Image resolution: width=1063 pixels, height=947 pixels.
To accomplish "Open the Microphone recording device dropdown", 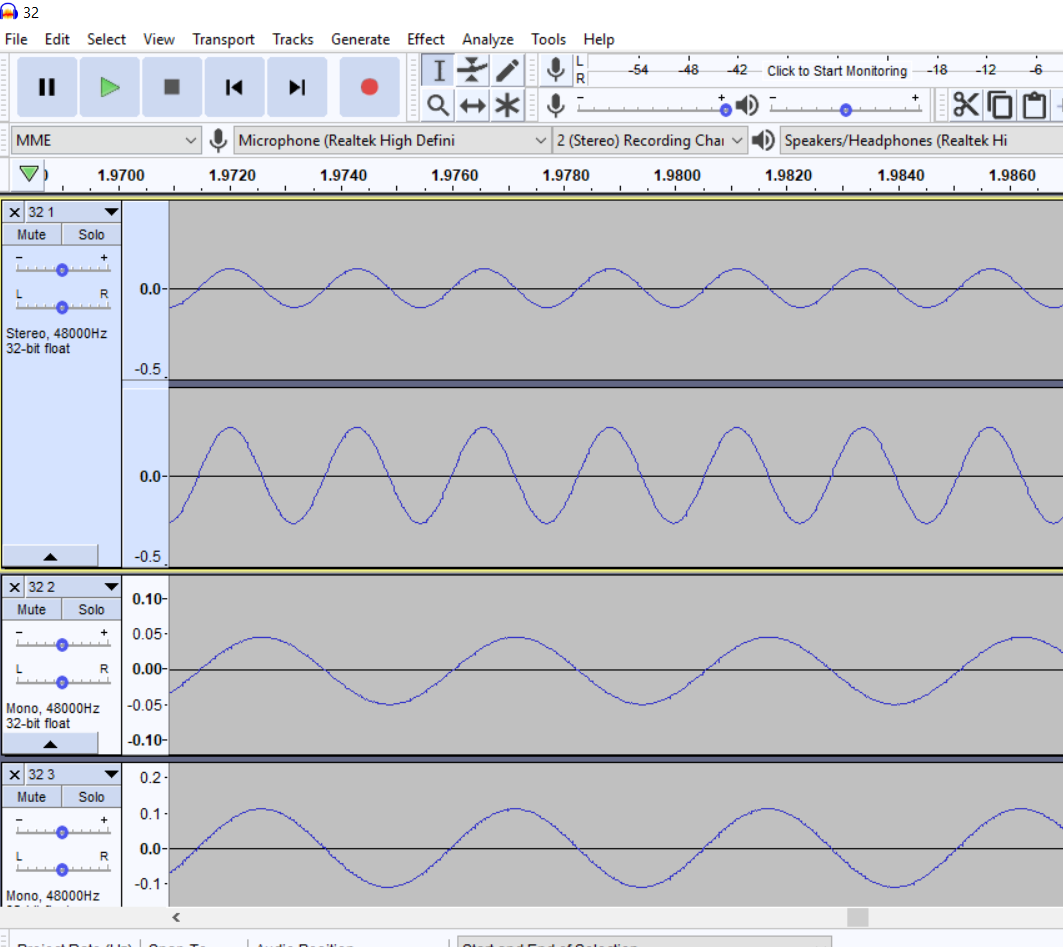I will tap(392, 140).
